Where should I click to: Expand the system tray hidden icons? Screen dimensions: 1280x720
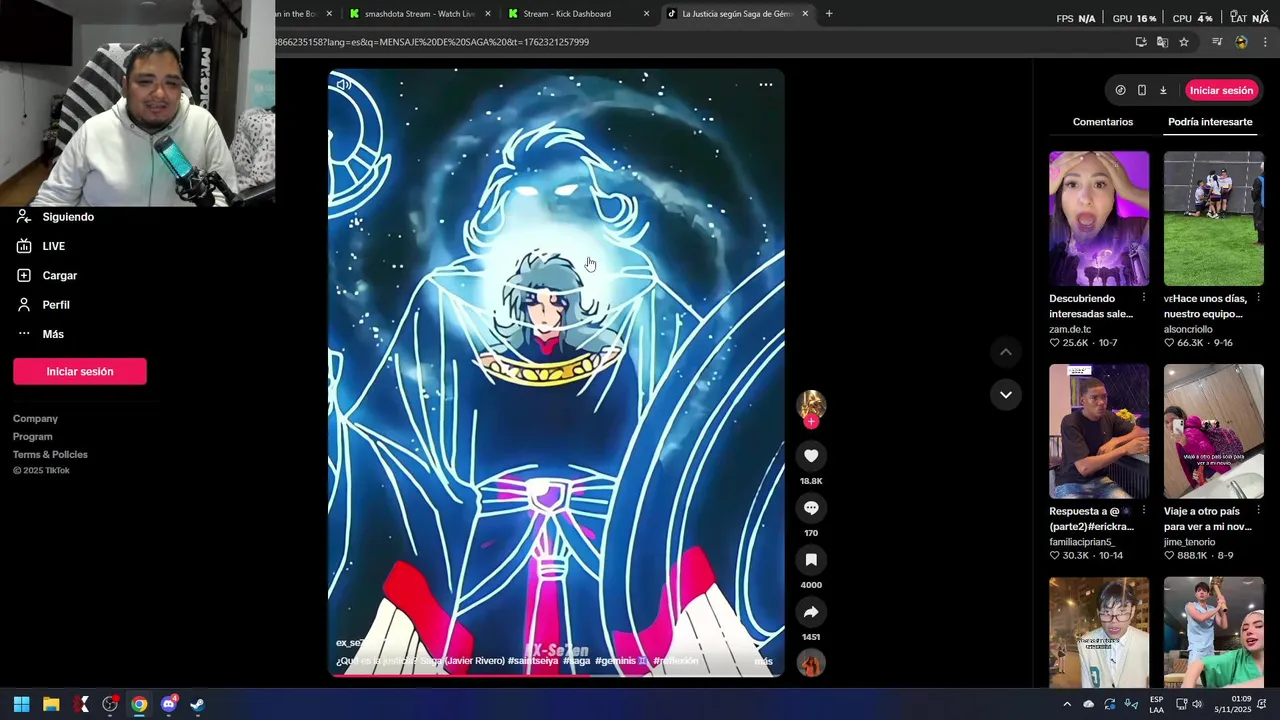point(1067,704)
